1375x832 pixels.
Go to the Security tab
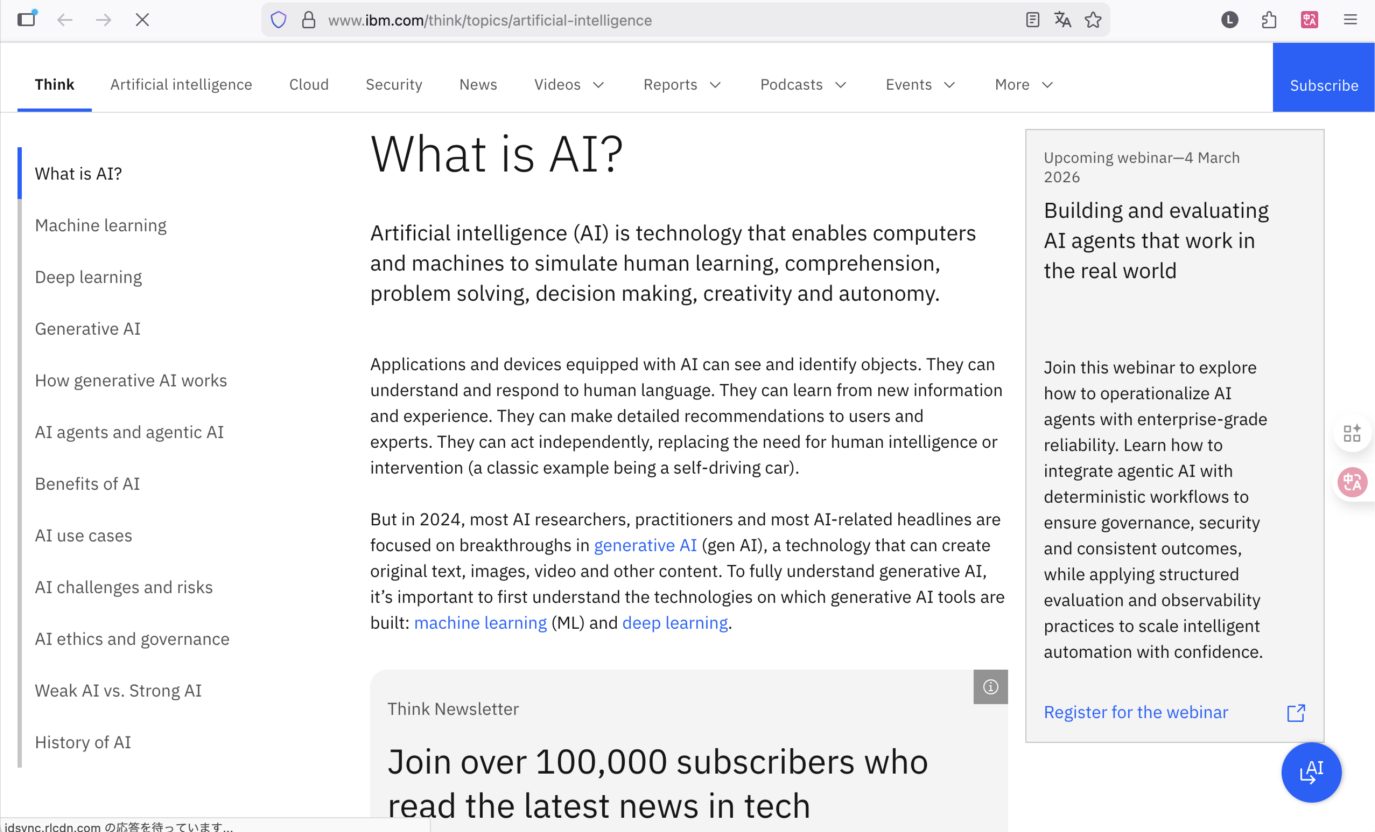(394, 85)
